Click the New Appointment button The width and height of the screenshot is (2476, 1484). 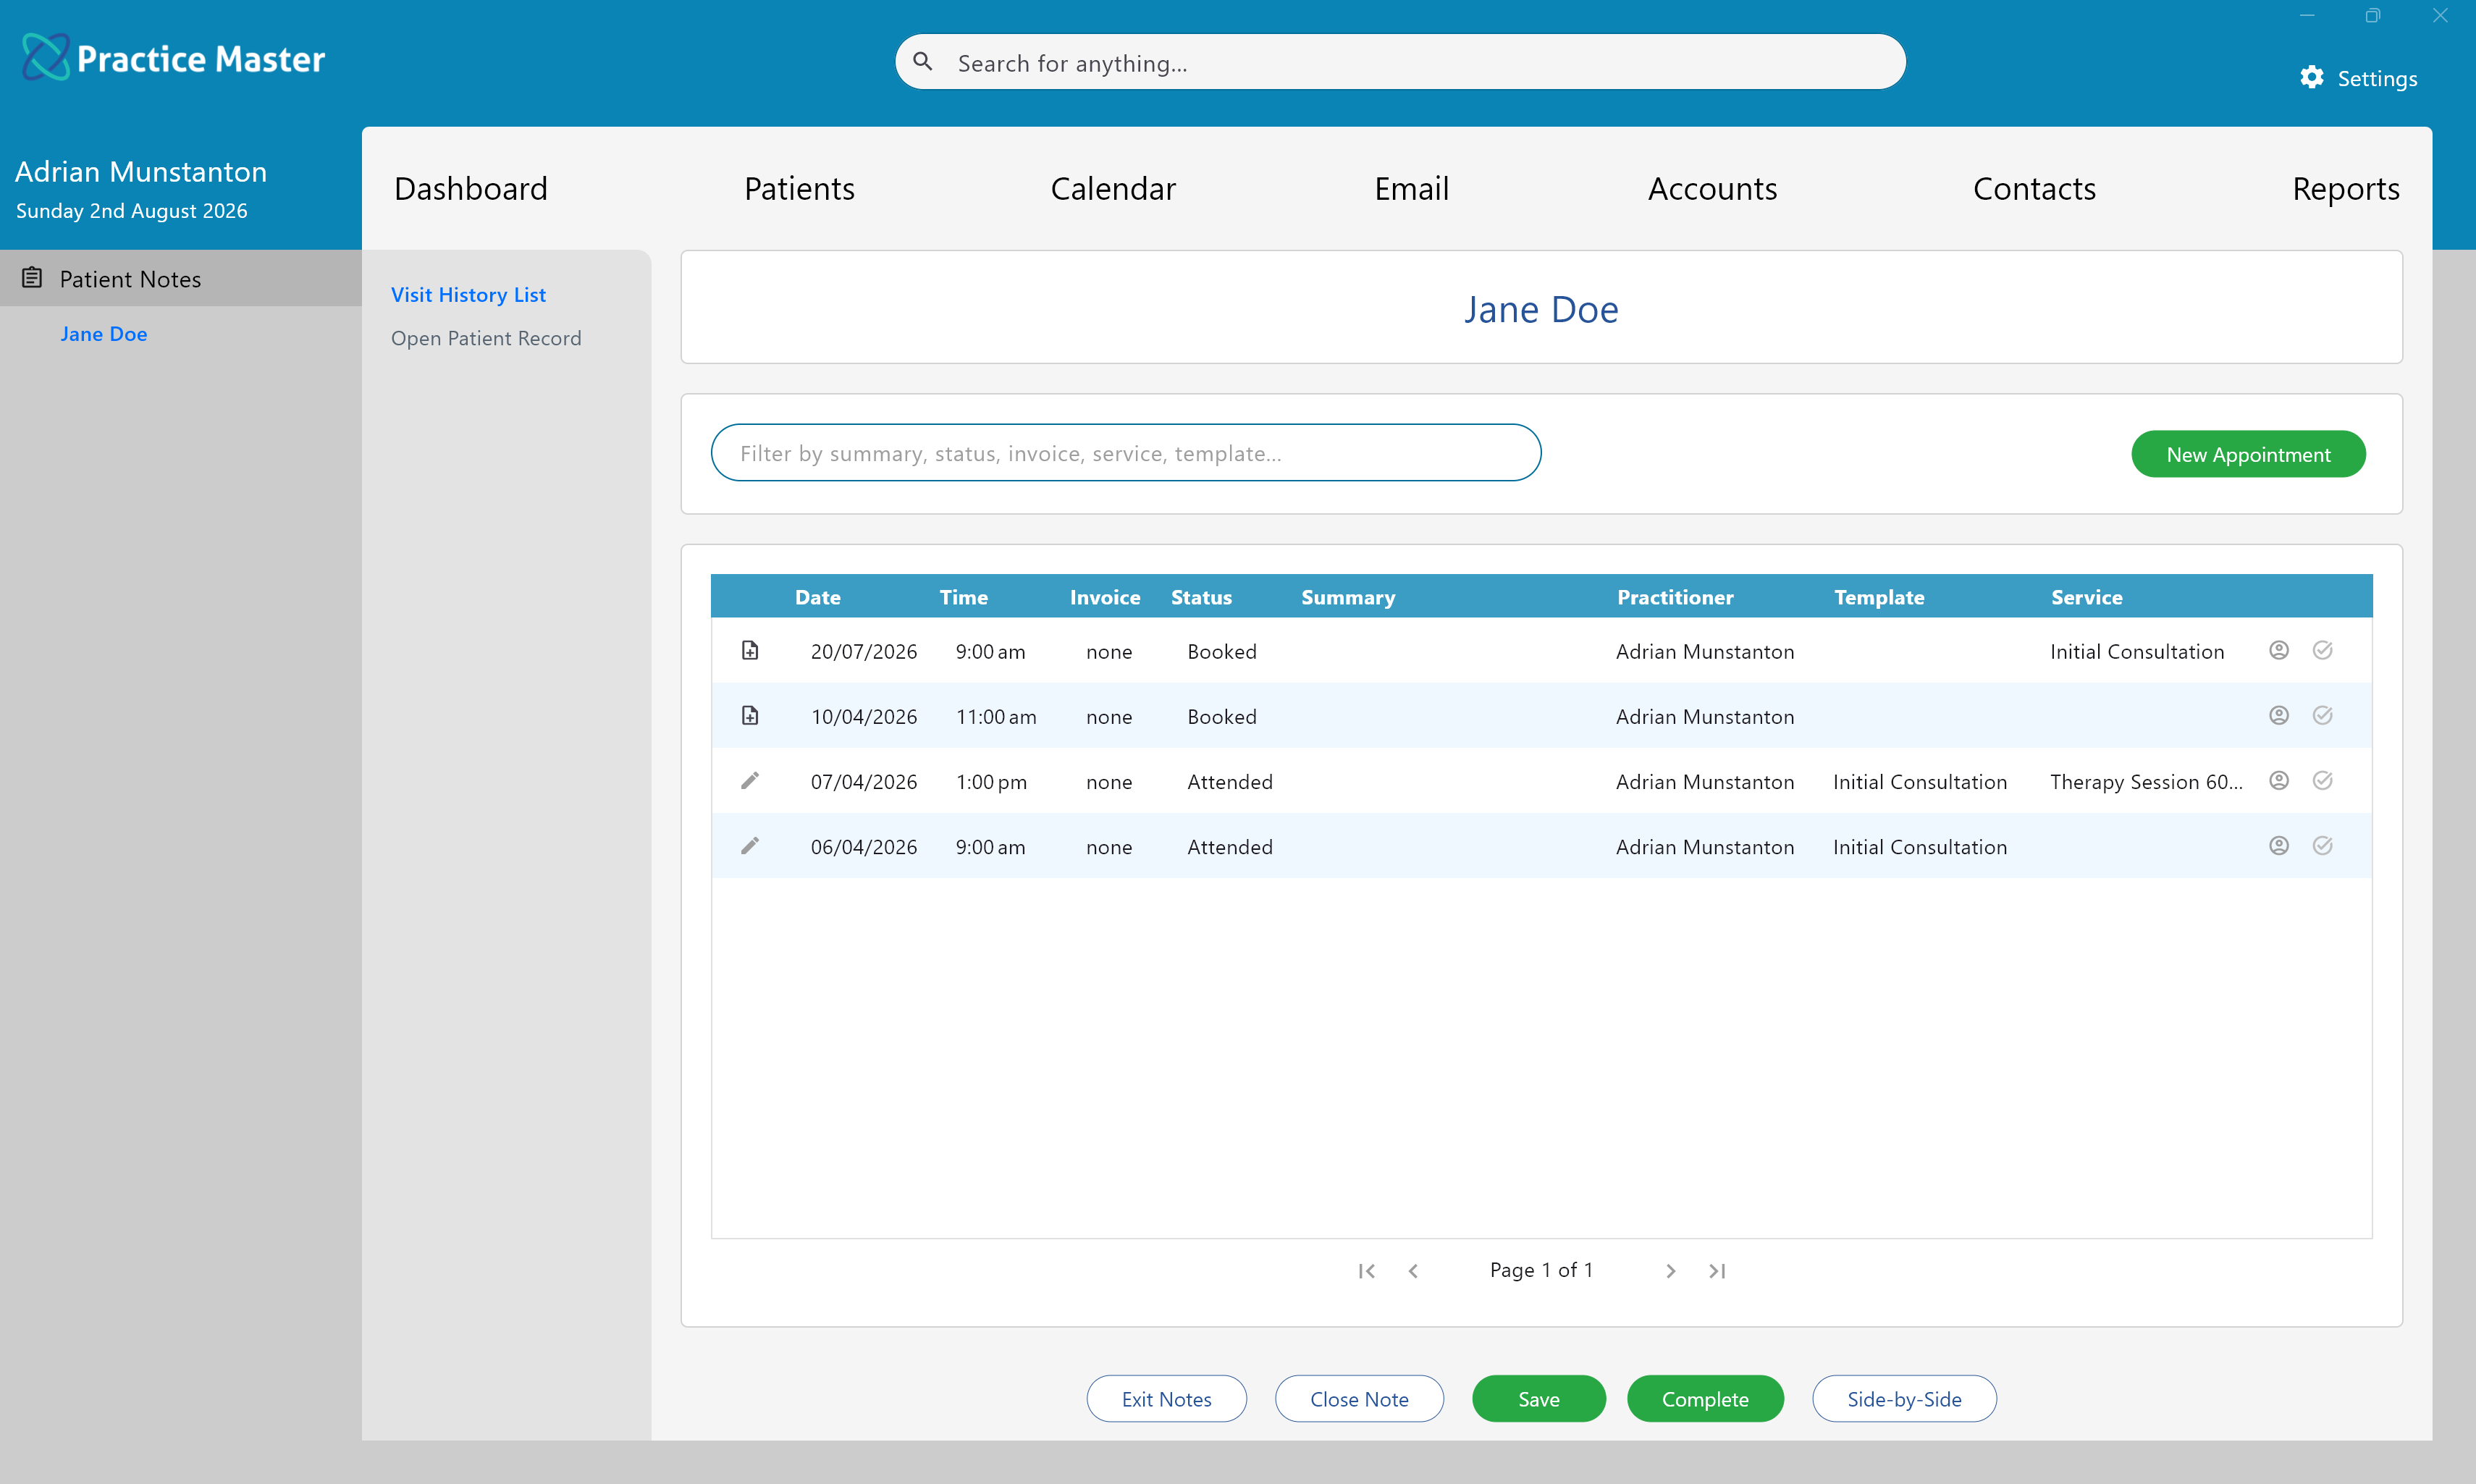click(x=2248, y=454)
